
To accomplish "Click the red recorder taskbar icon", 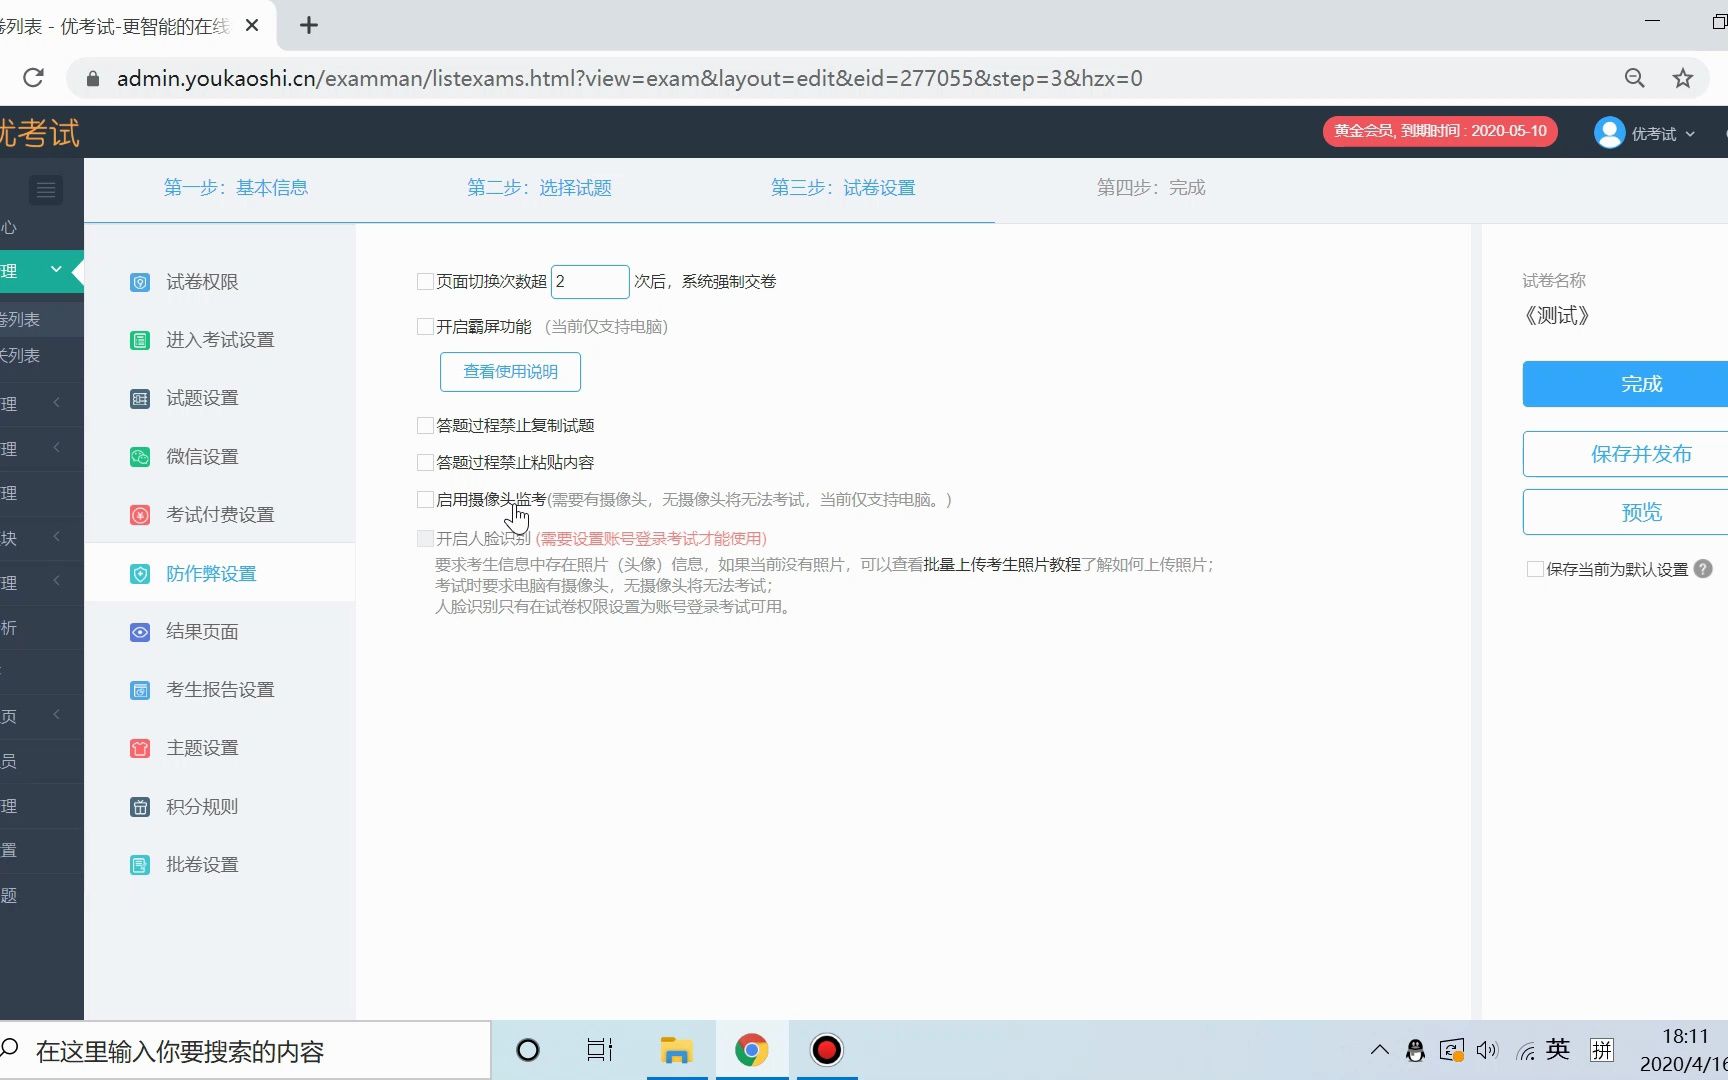I will 826,1050.
